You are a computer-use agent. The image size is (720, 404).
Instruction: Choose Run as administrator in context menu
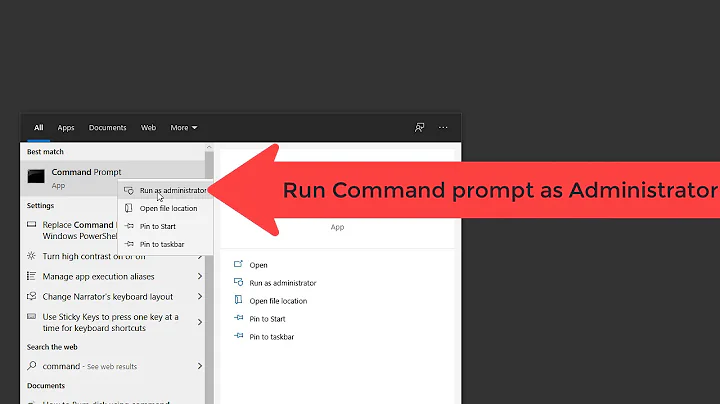click(165, 190)
